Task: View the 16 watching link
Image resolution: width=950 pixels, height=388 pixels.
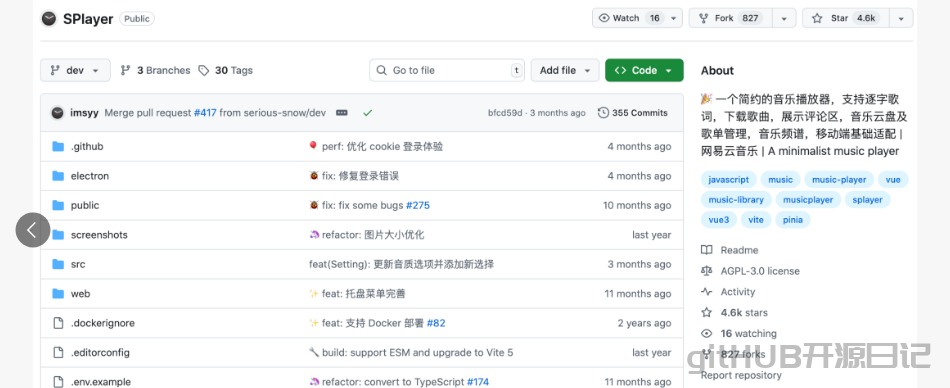Action: [x=748, y=333]
